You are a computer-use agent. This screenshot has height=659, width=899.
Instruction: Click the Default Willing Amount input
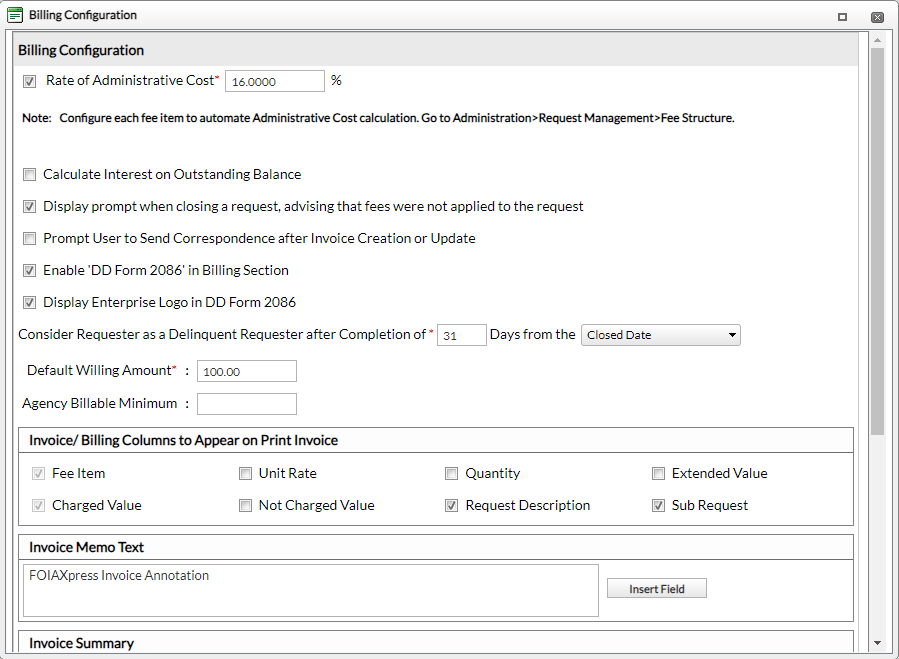246,370
